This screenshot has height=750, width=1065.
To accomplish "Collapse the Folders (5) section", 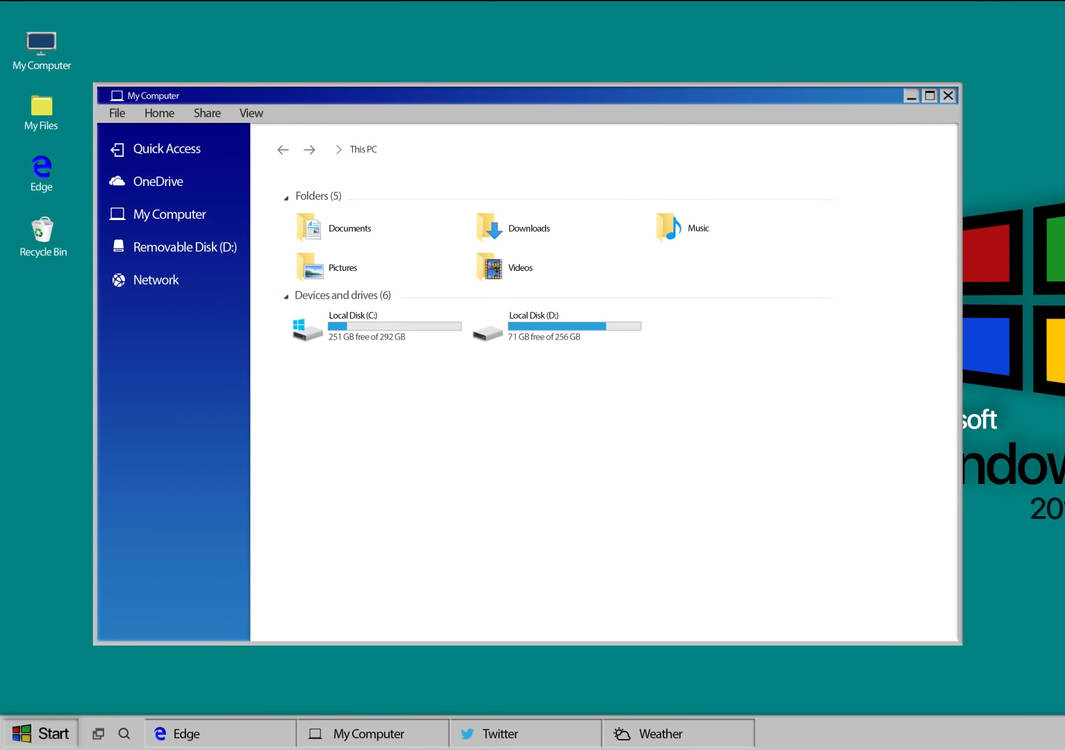I will [286, 198].
